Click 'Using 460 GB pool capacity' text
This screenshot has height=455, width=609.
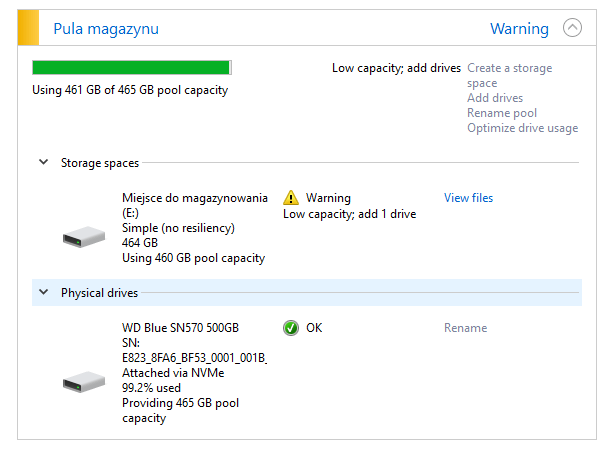[x=193, y=258]
